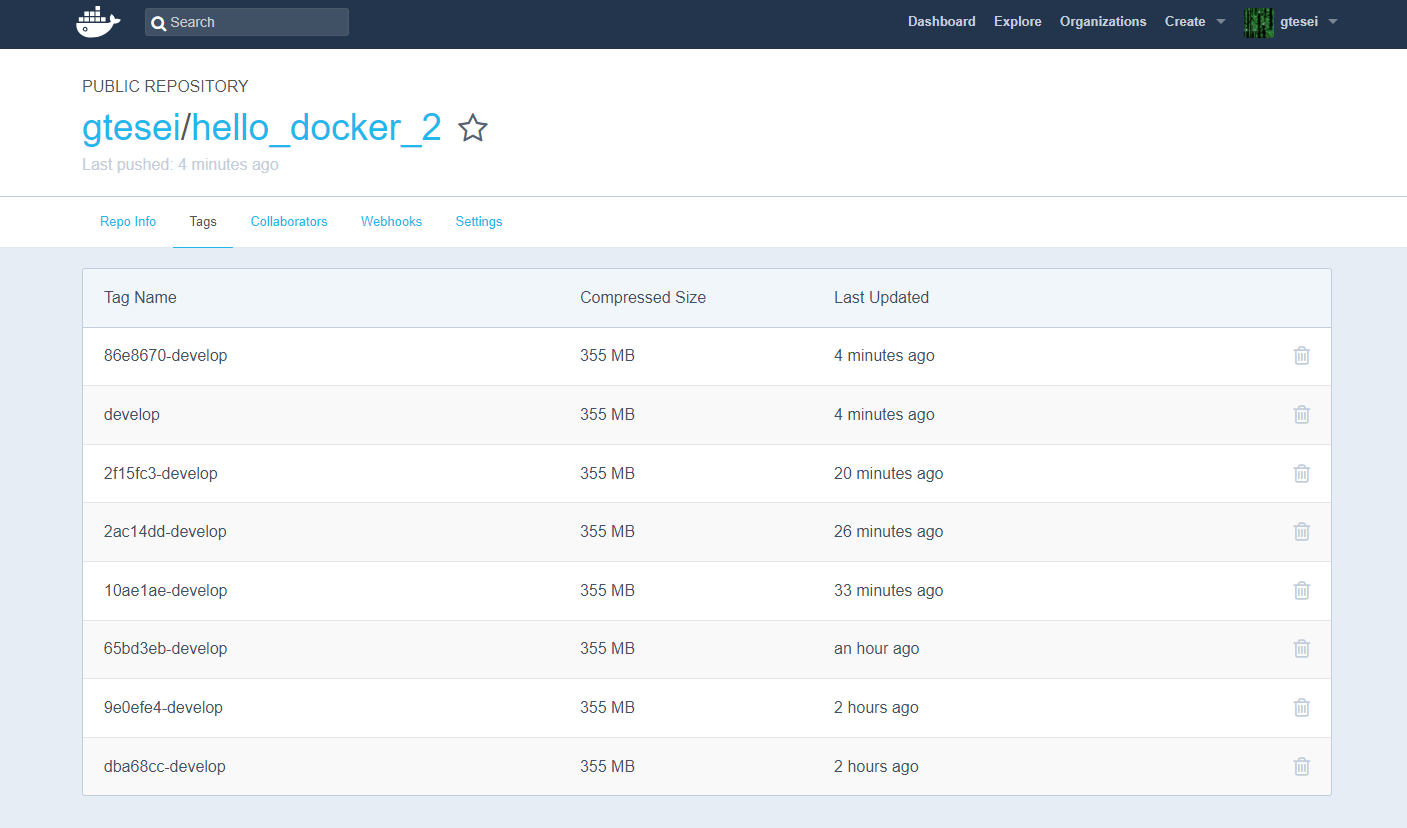This screenshot has width=1407, height=828.
Task: Delete the 10ae1ae-develop tag
Action: pos(1301,590)
